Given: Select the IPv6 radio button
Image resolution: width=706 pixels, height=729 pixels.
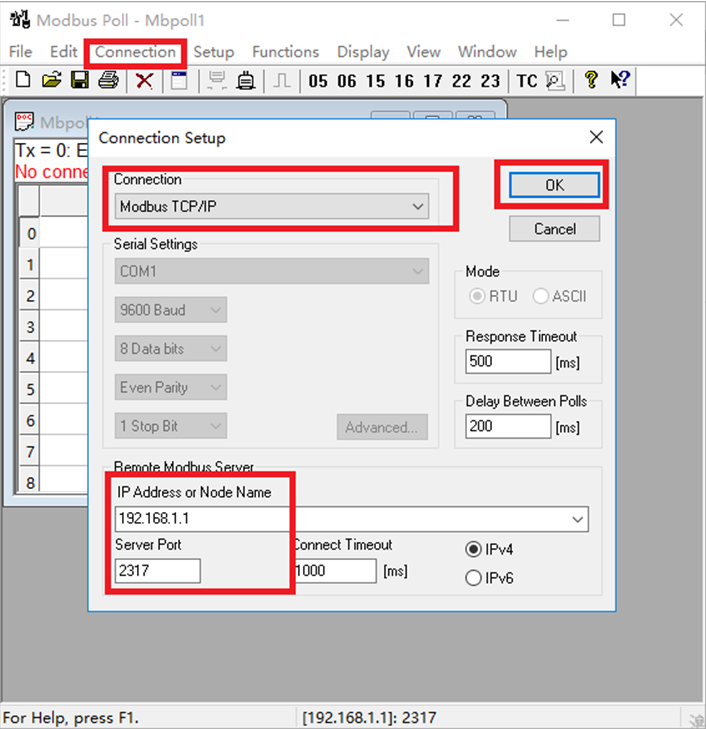Looking at the screenshot, I should (x=474, y=578).
